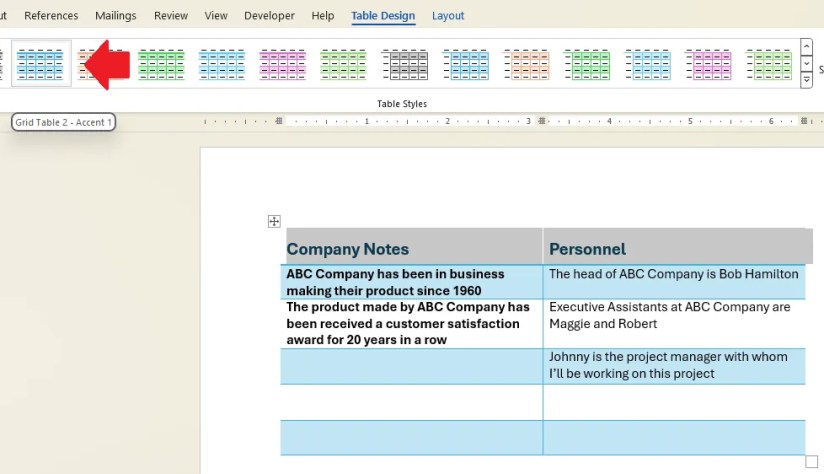824x474 pixels.
Task: Apply the pink grid table style
Action: click(283, 64)
